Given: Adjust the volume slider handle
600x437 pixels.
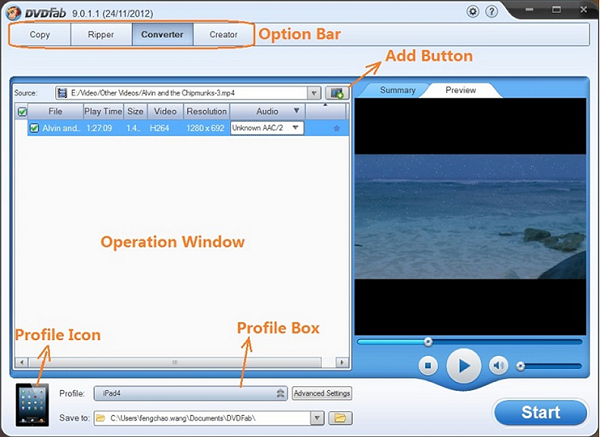Looking at the screenshot, I should 520,366.
